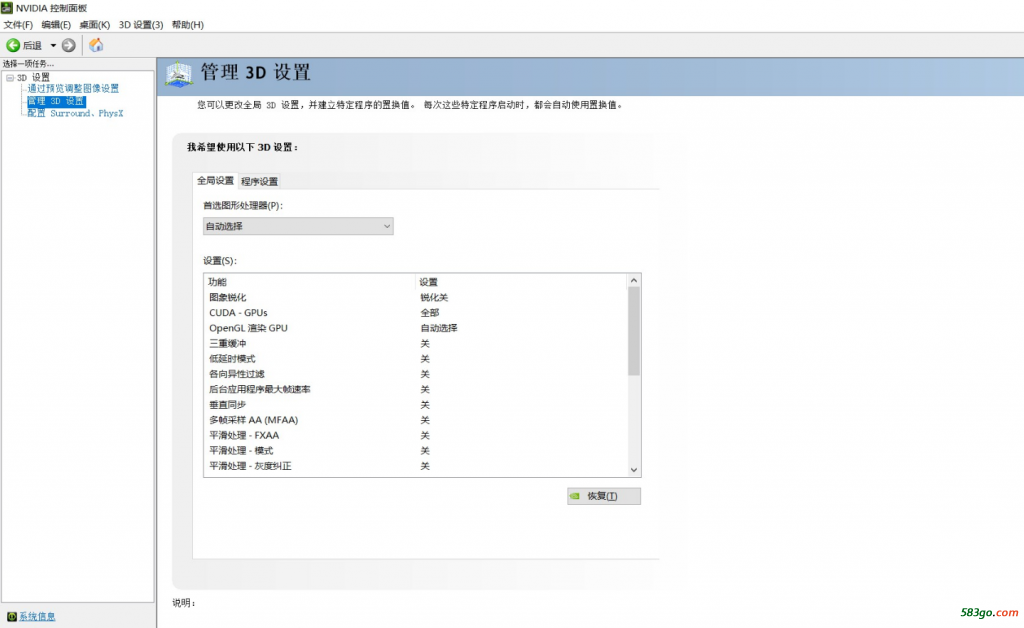Collapse the 3D 设置 tree node
Image resolution: width=1024 pixels, height=628 pixels.
[10, 78]
